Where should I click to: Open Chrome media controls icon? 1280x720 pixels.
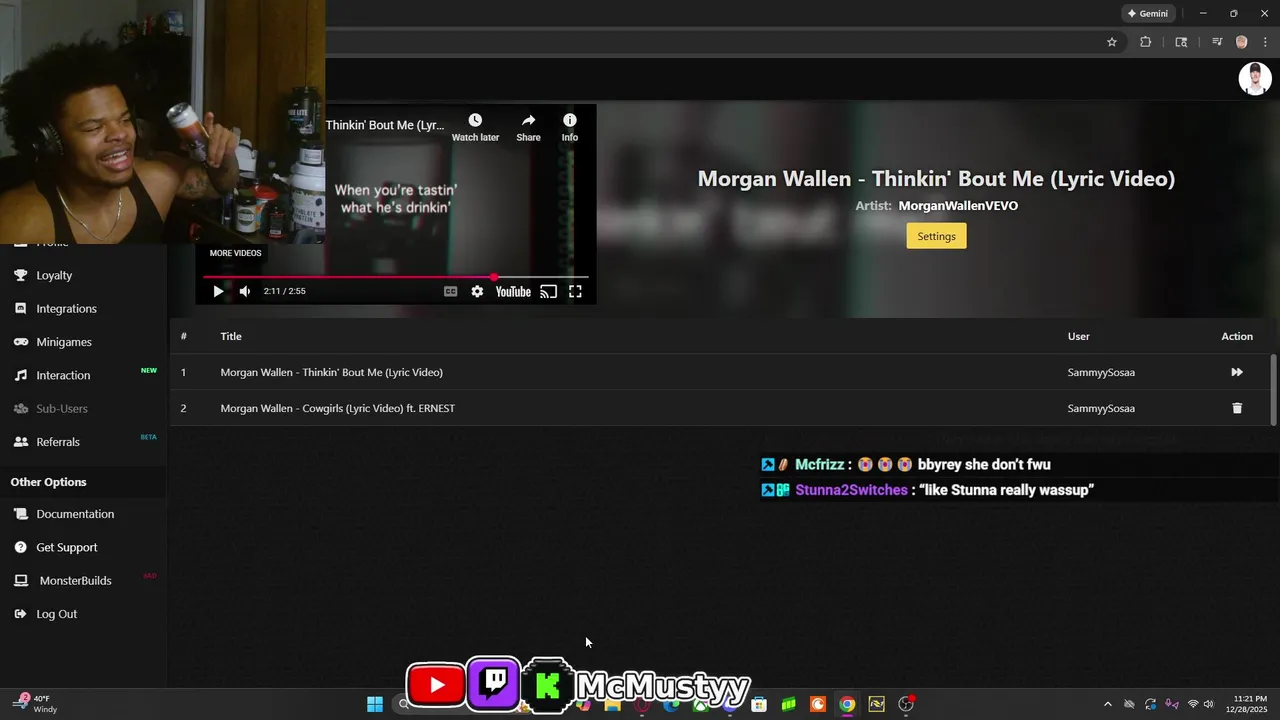tap(1217, 42)
